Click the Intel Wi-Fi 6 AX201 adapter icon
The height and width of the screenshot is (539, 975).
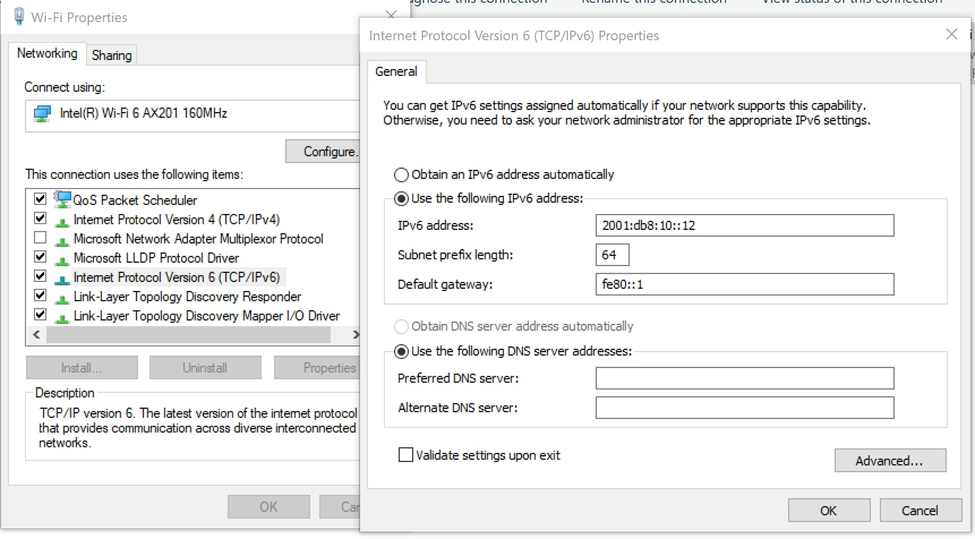[42, 114]
